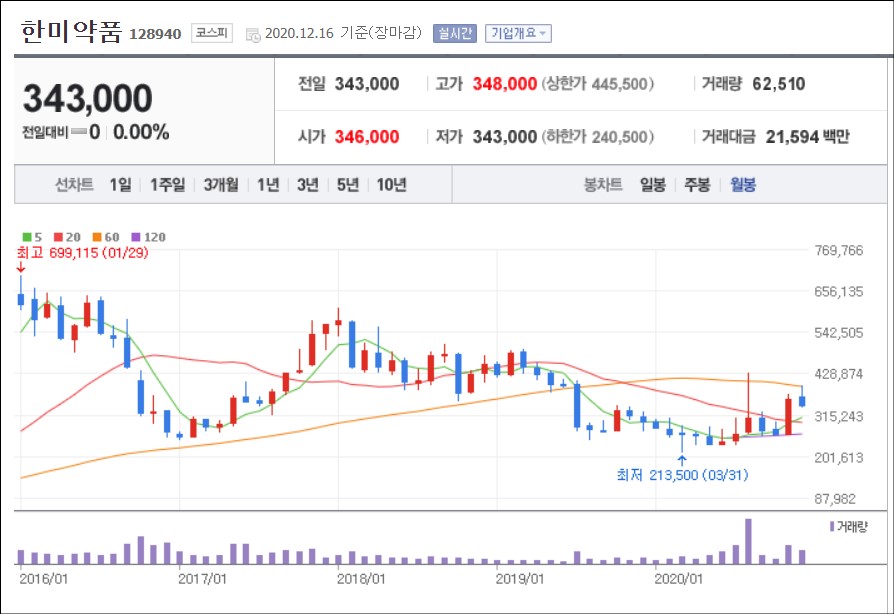
Task: Click the 고가 348,000 value
Action: (x=505, y=84)
